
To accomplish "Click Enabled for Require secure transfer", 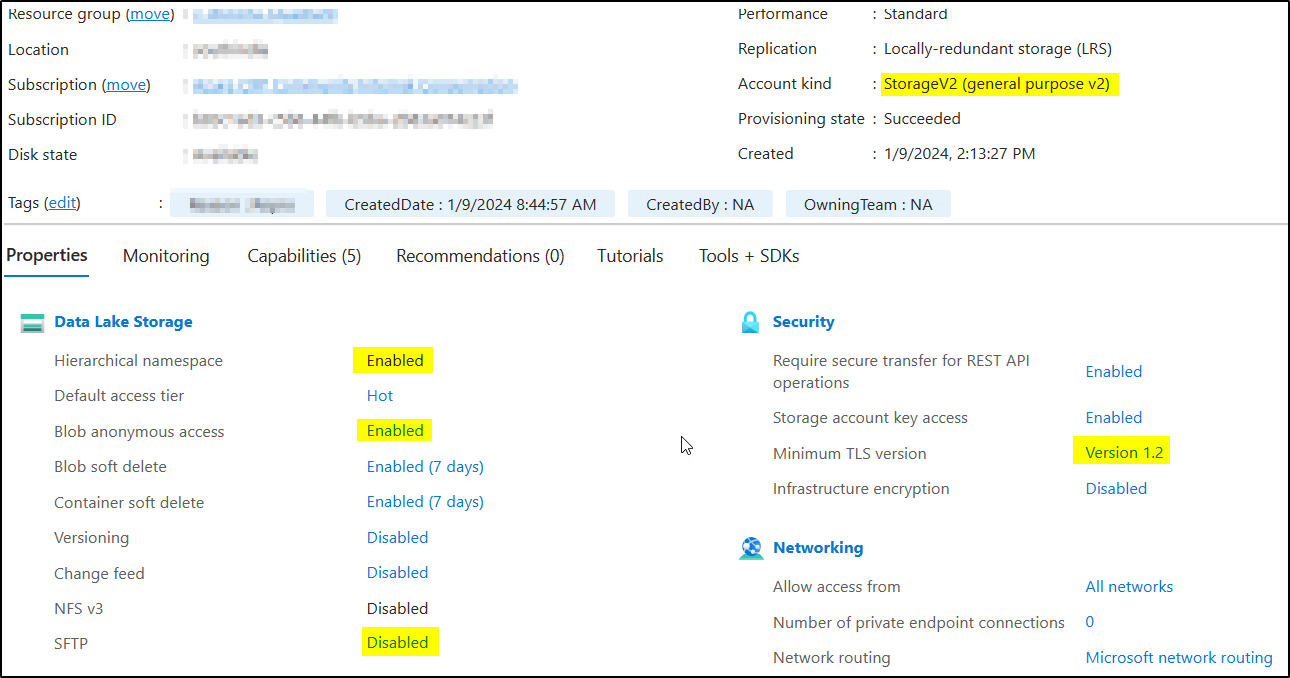I will [x=1114, y=371].
